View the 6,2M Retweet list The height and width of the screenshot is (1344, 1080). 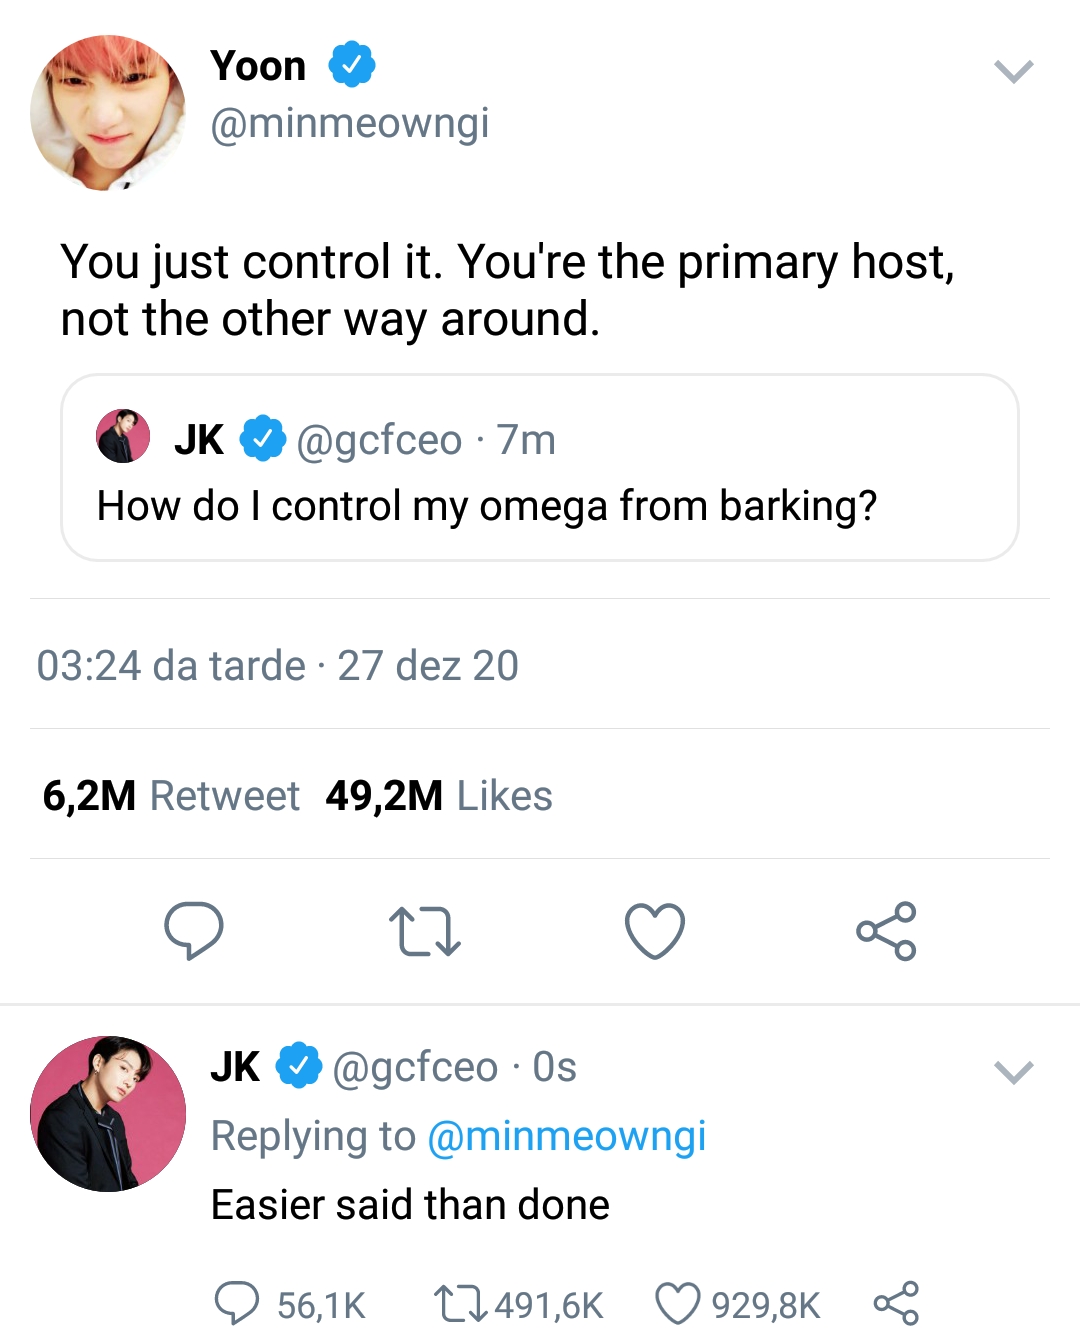point(171,796)
